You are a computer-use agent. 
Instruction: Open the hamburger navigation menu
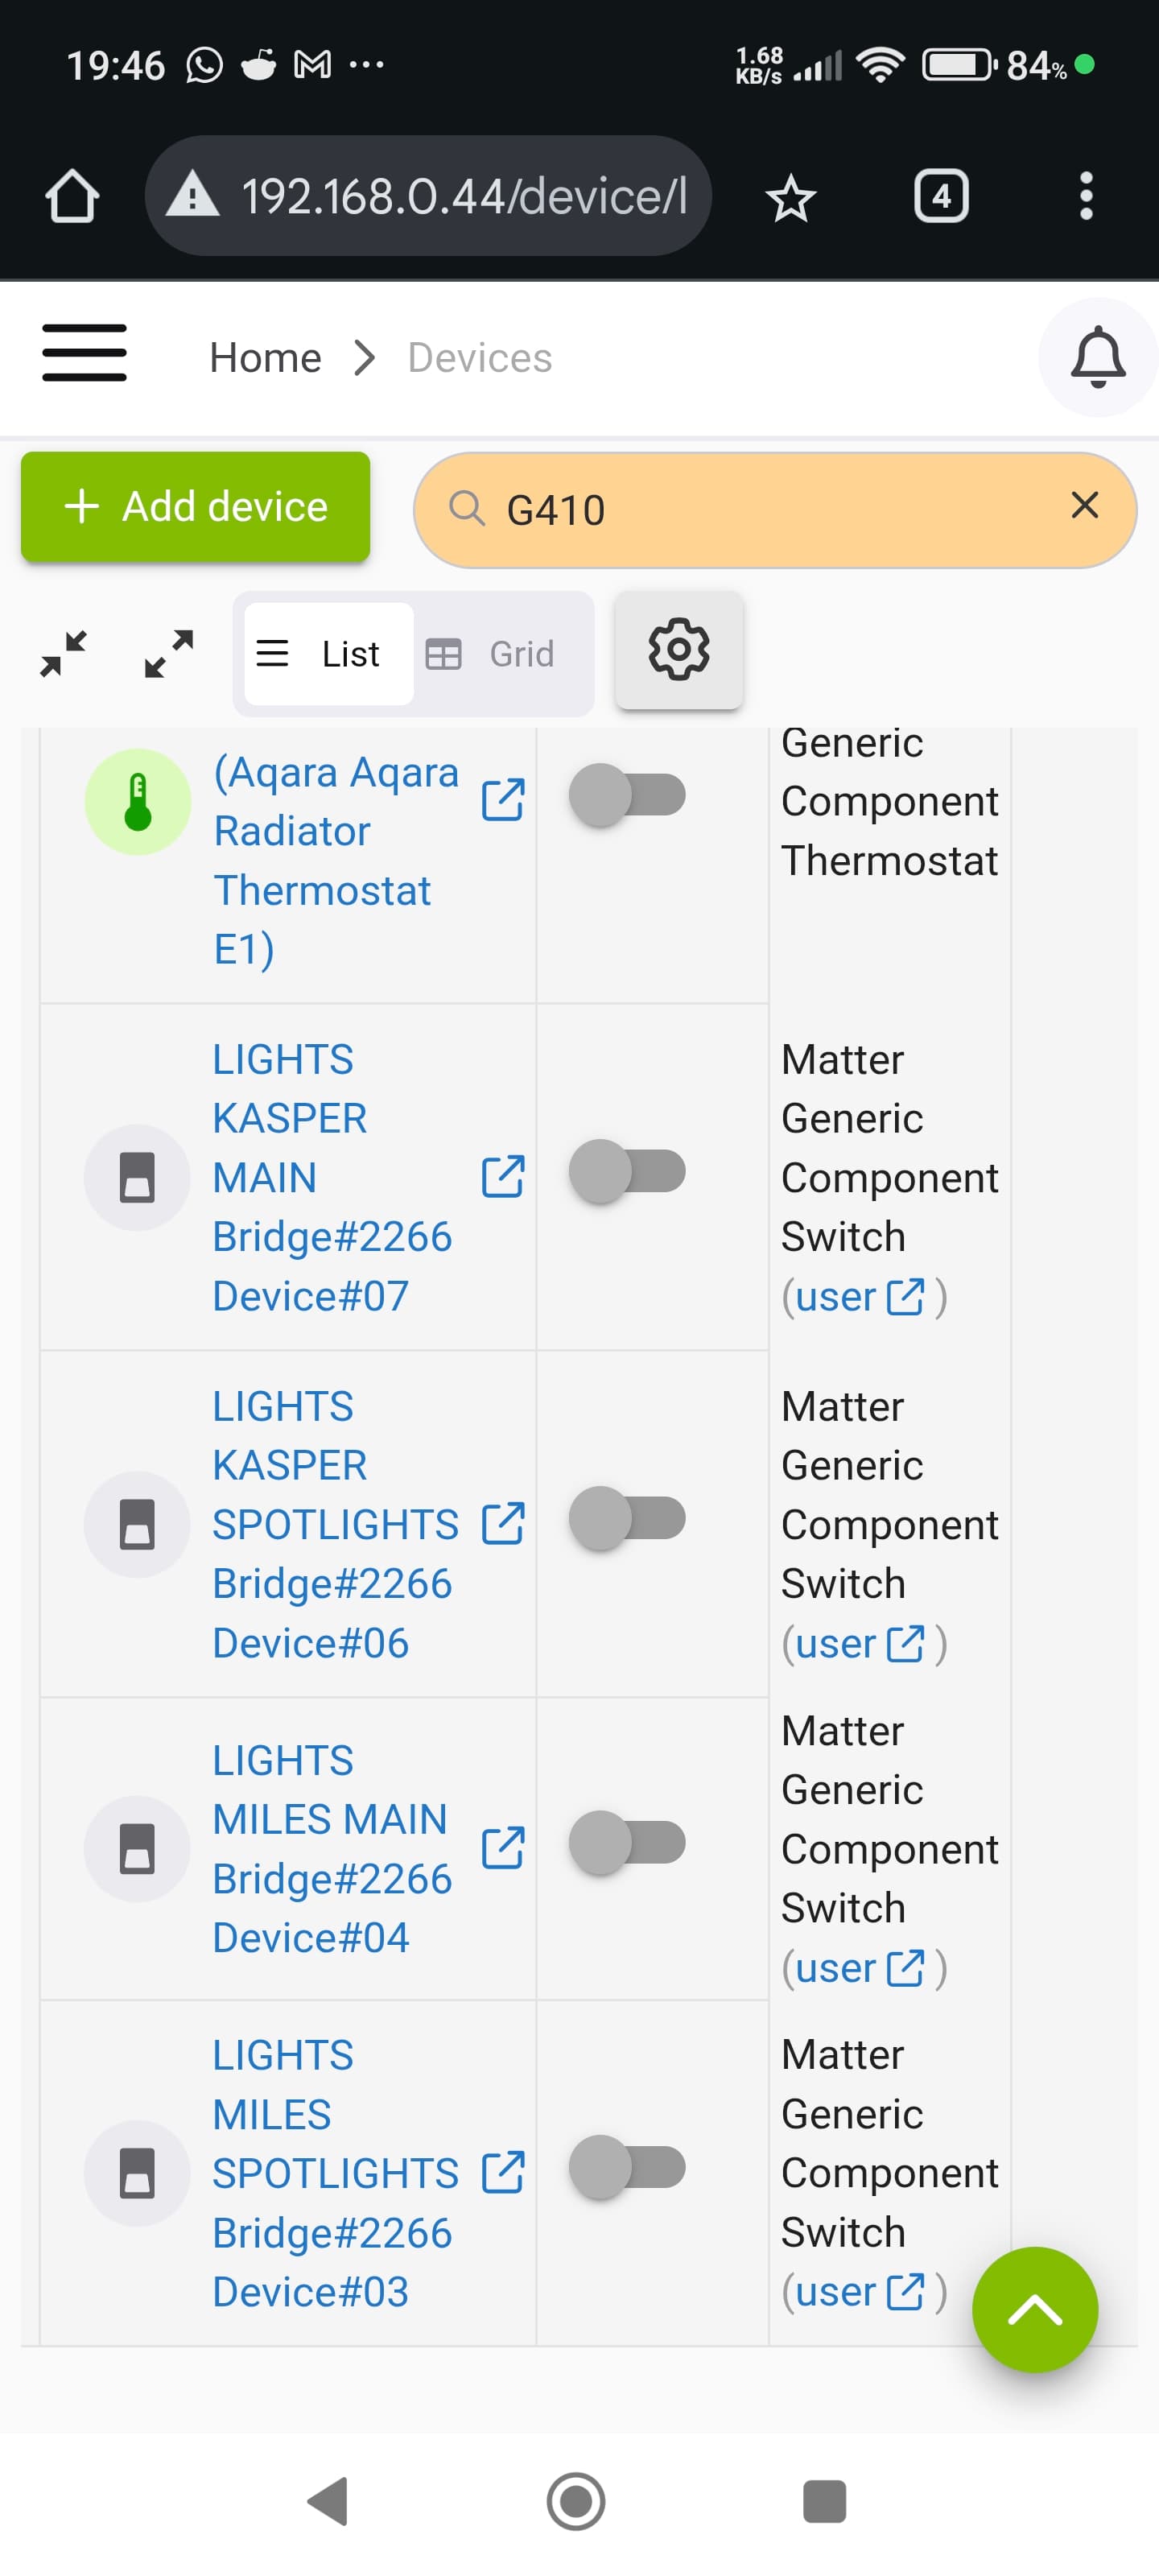click(84, 353)
